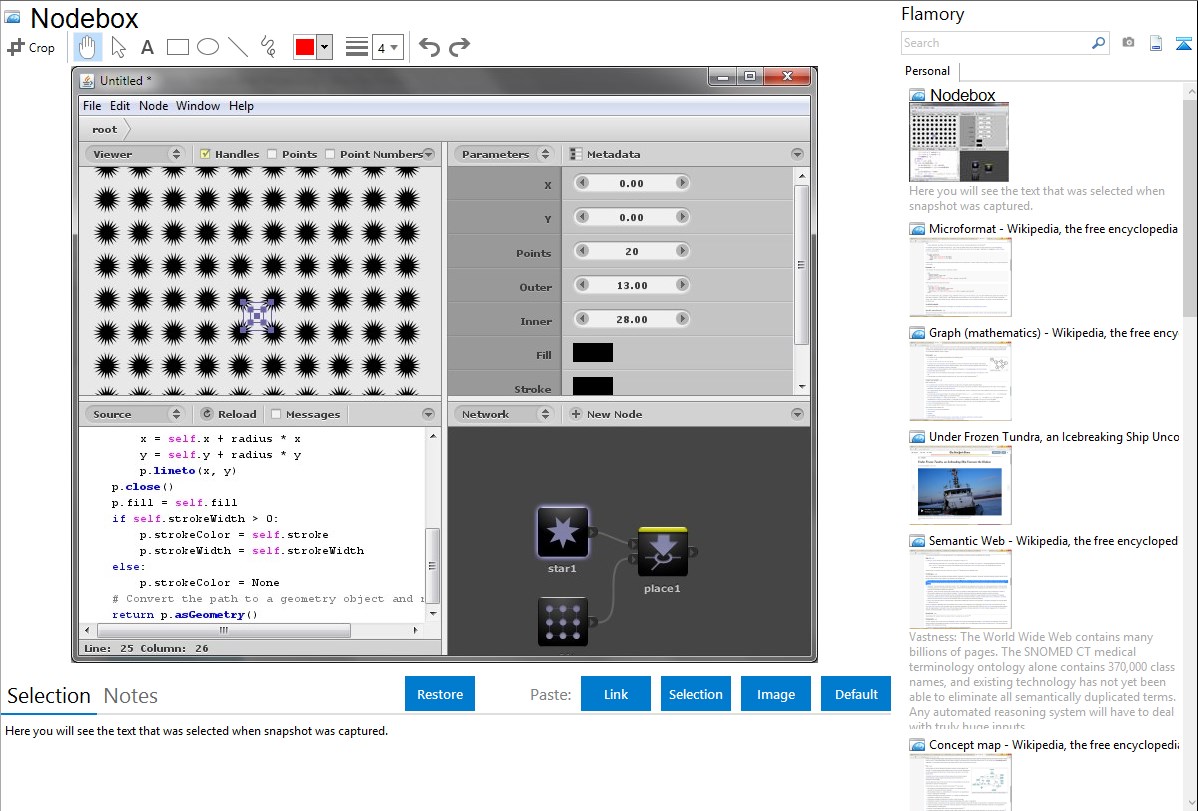Click the black Fill color swatch
The height and width of the screenshot is (811, 1198).
click(593, 352)
